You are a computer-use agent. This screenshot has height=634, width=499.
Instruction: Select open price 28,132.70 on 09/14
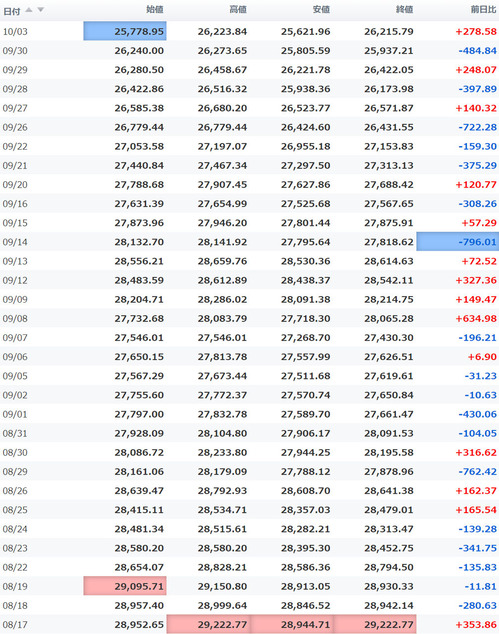coord(139,242)
